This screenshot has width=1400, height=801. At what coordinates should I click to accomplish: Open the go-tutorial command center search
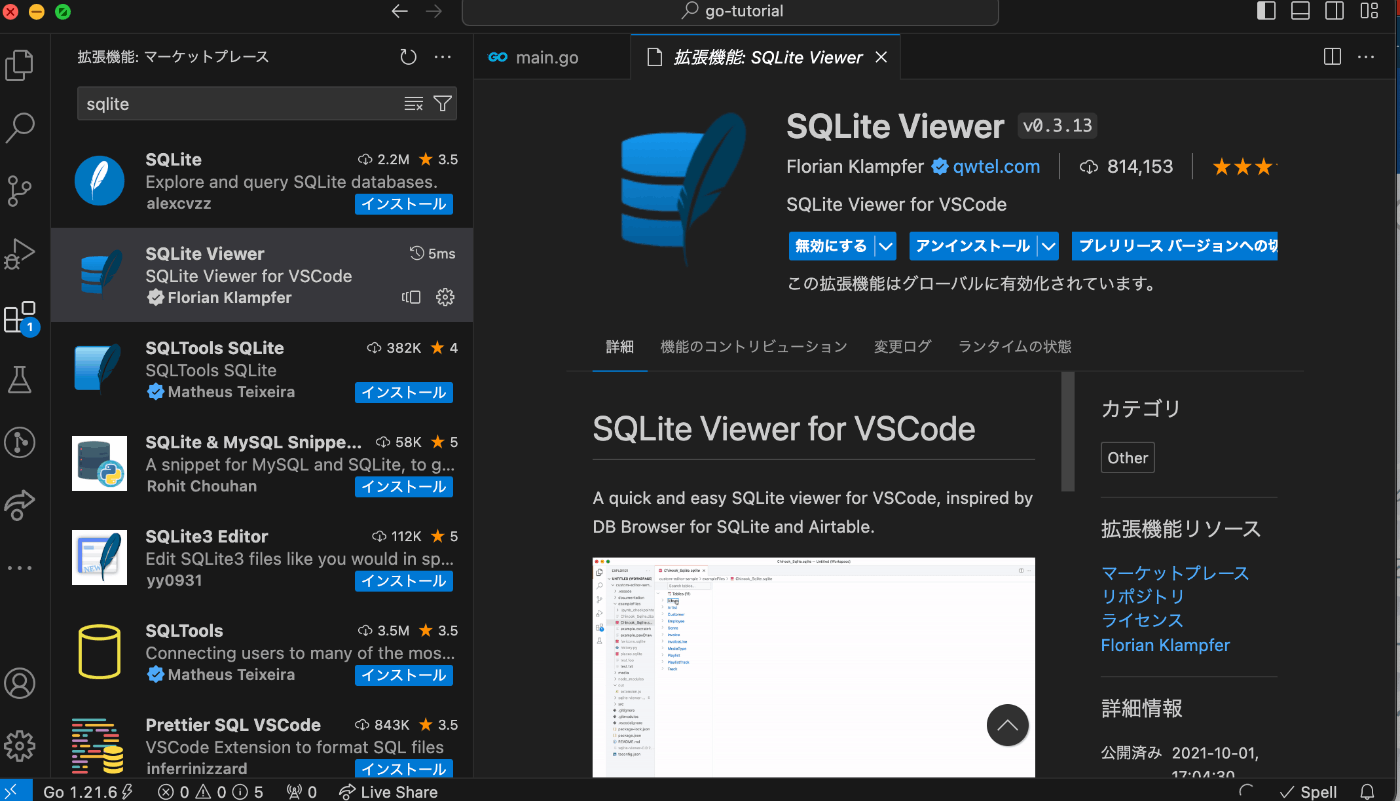(730, 12)
